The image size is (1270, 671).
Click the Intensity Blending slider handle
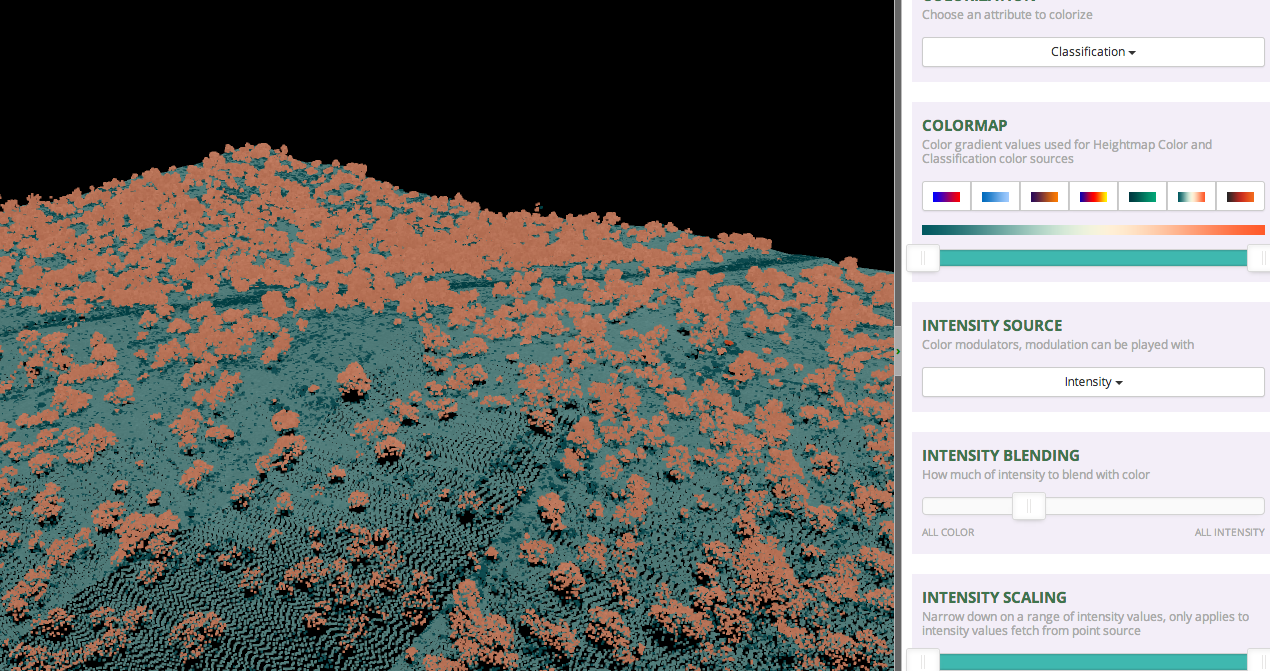click(x=1028, y=506)
